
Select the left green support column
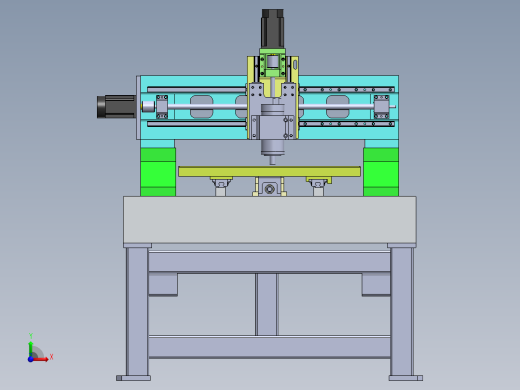tap(158, 172)
